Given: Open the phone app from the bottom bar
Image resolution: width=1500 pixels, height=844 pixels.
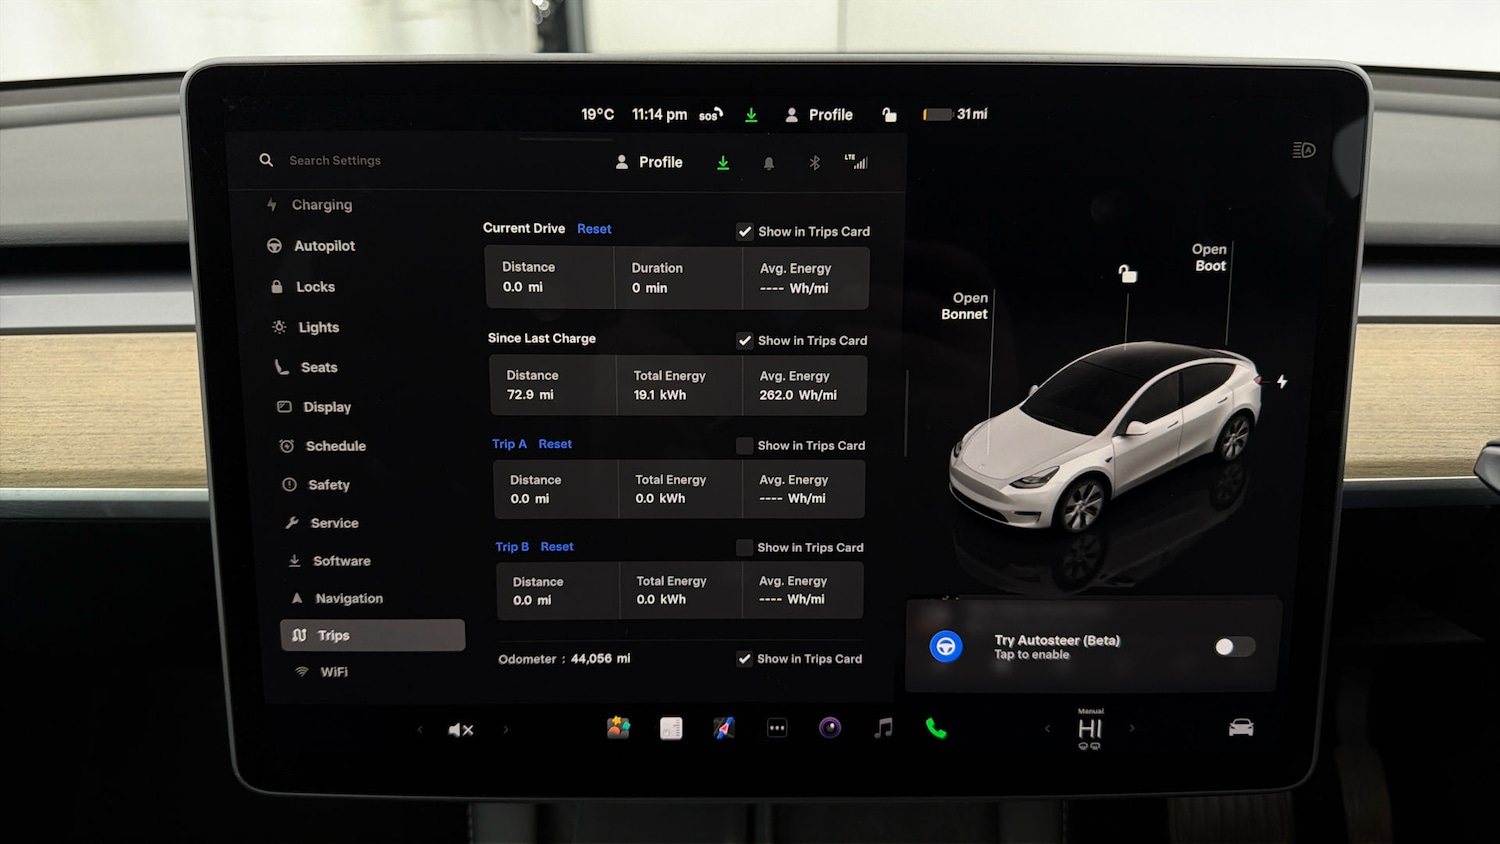Looking at the screenshot, I should pos(935,728).
